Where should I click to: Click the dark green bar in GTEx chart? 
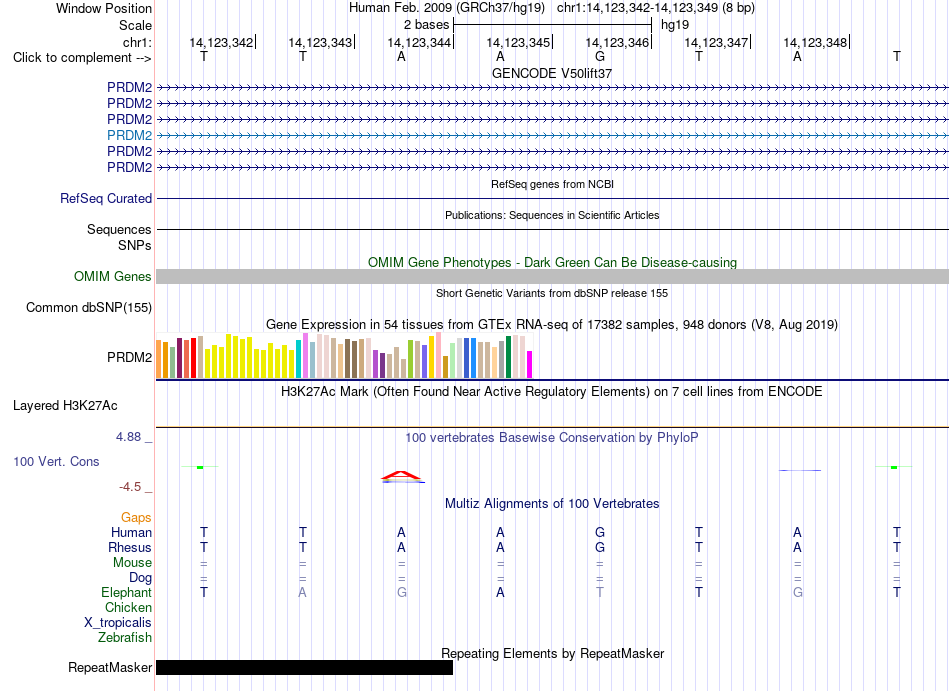click(x=508, y=357)
